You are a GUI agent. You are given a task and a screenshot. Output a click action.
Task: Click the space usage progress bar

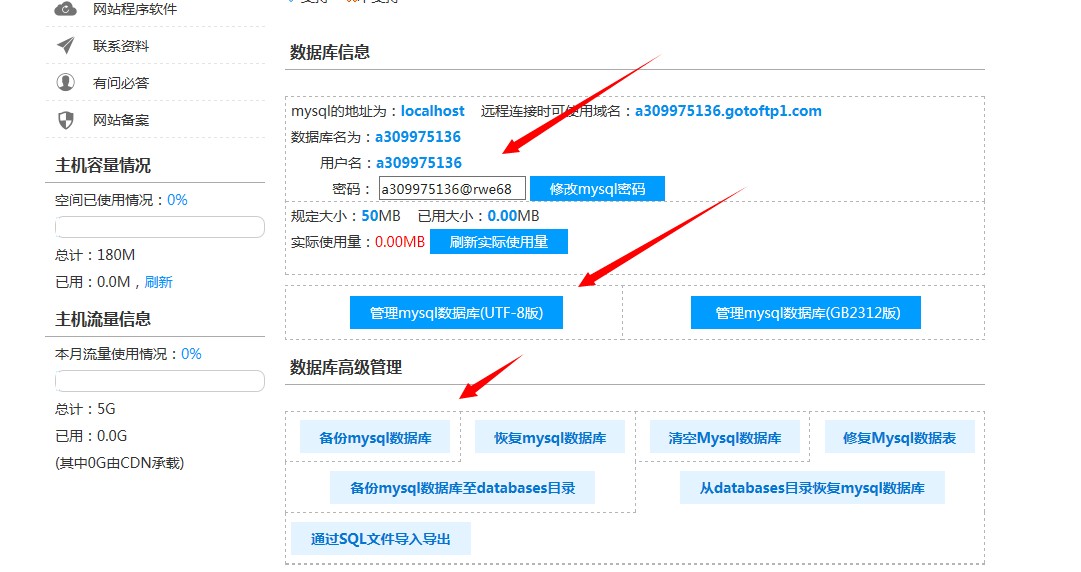click(x=160, y=227)
